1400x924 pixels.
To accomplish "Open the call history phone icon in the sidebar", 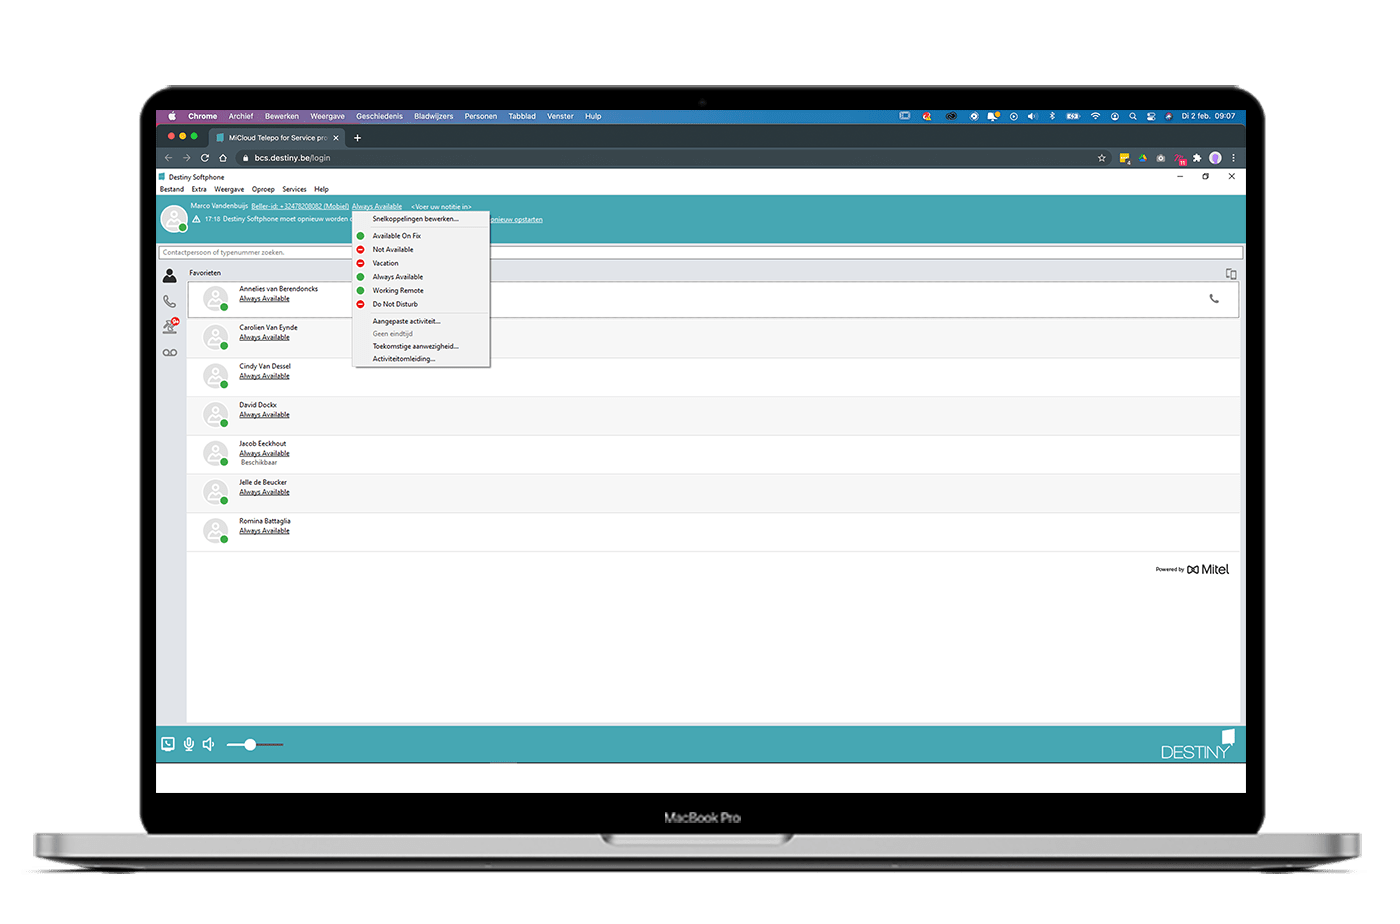I will point(170,301).
